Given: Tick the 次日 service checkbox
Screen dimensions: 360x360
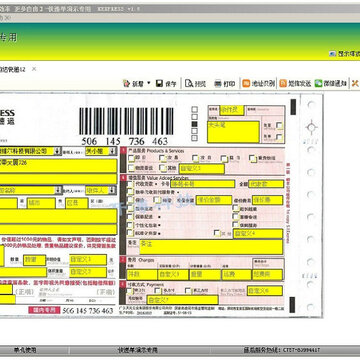Looking at the screenshot, I should pos(196,158).
